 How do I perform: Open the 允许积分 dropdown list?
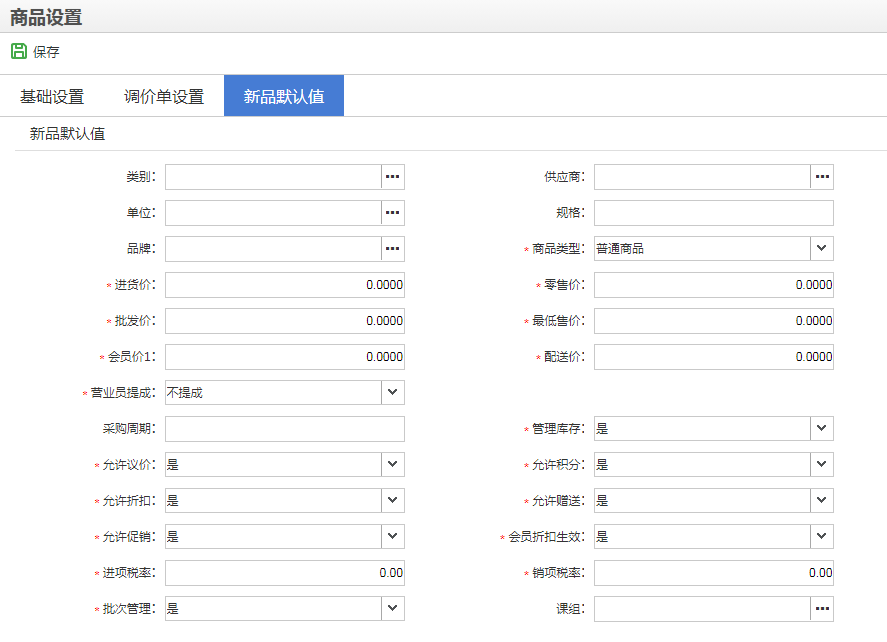tap(822, 465)
